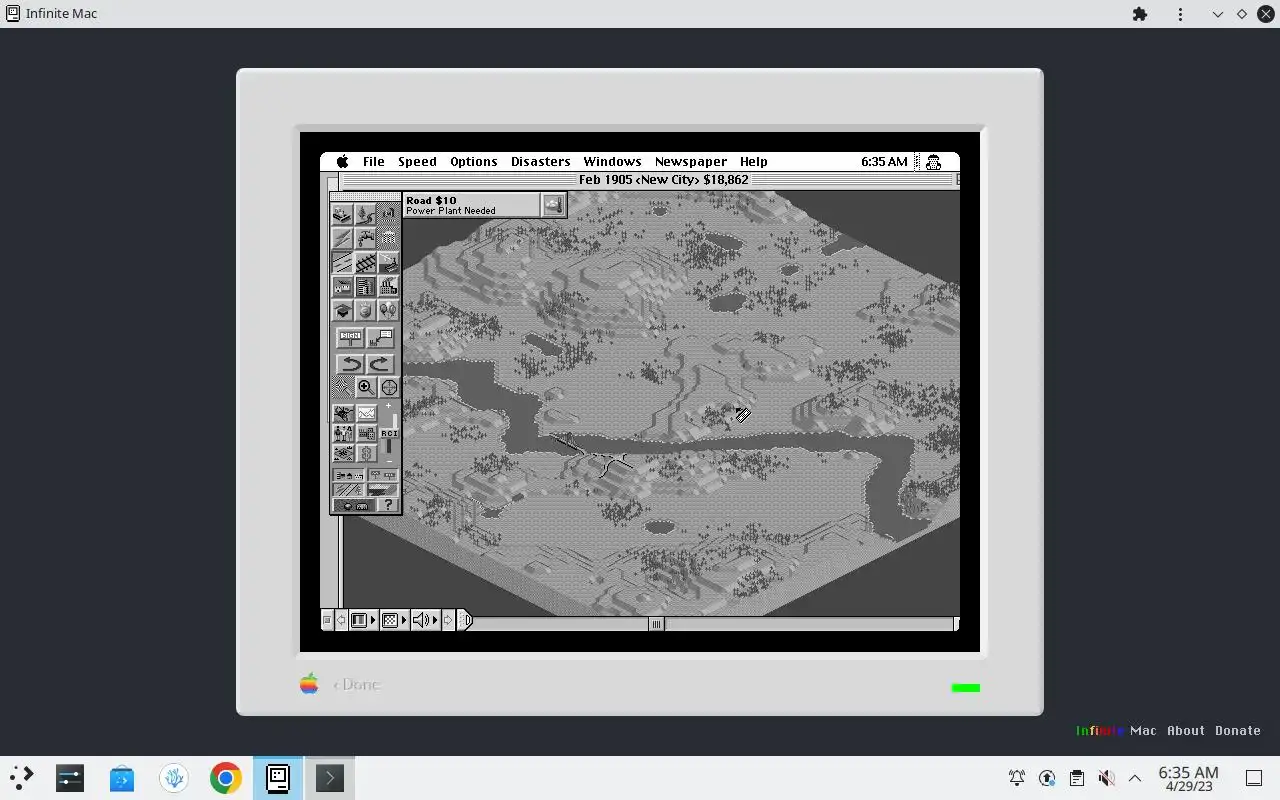Zoom in with the magnifier tool
Screen dimensions: 1280x800
[365, 387]
